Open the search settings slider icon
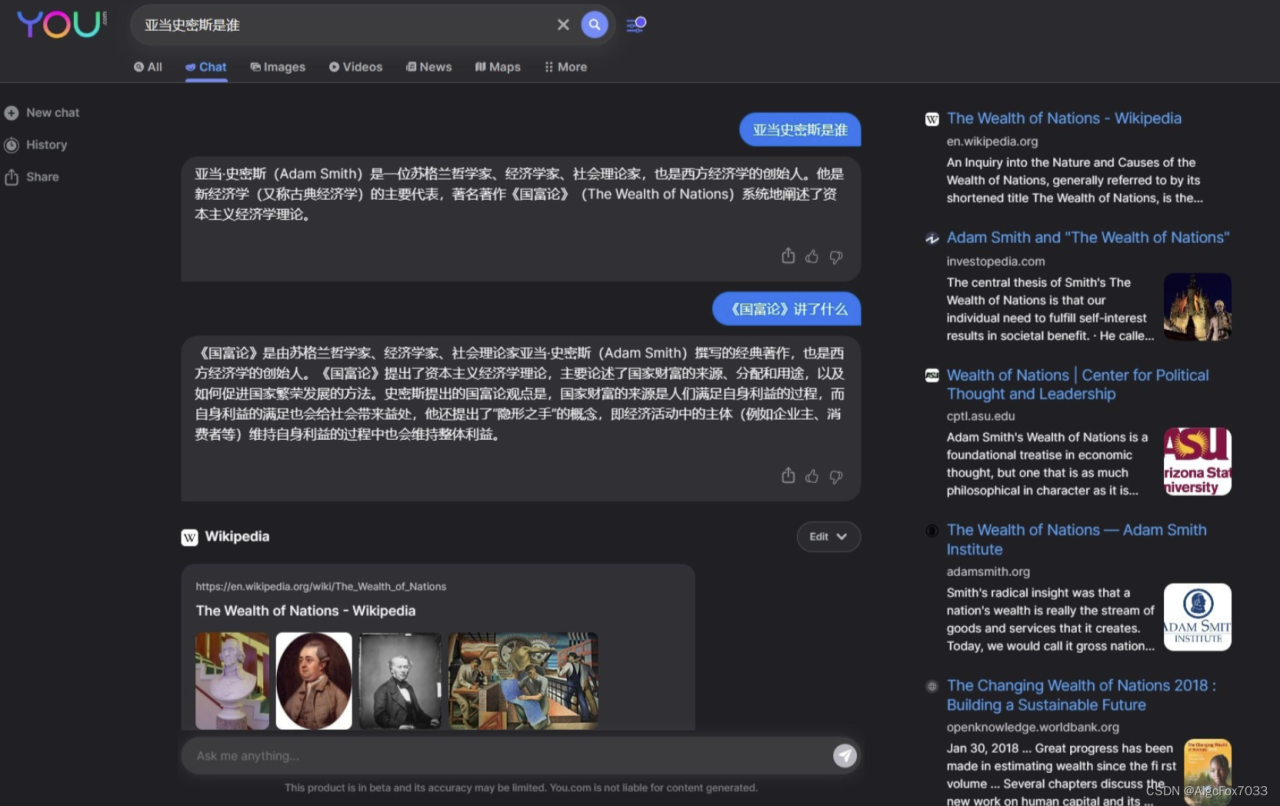 click(x=636, y=24)
